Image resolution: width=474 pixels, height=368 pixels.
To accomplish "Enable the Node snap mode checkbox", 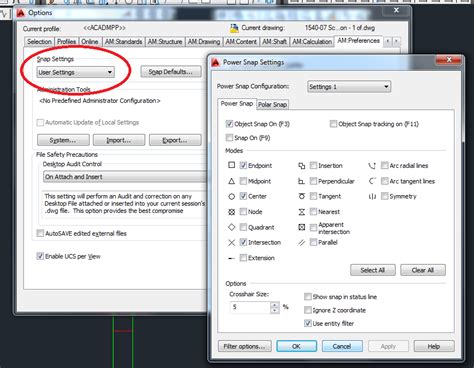I will 243,212.
